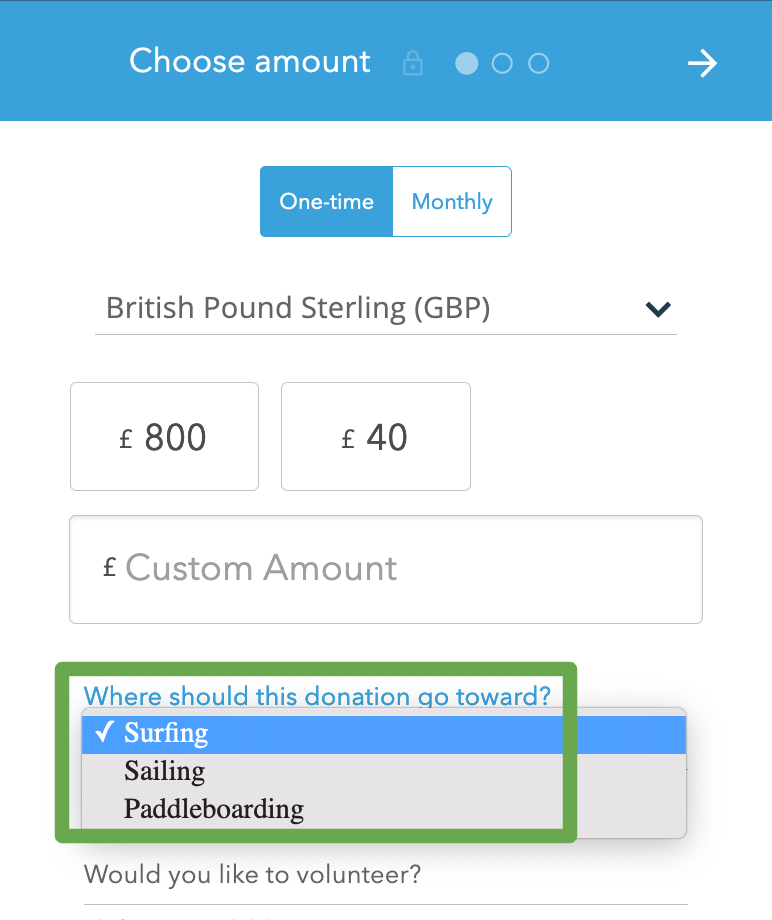
Task: Select the first filled step dot
Action: pos(466,64)
